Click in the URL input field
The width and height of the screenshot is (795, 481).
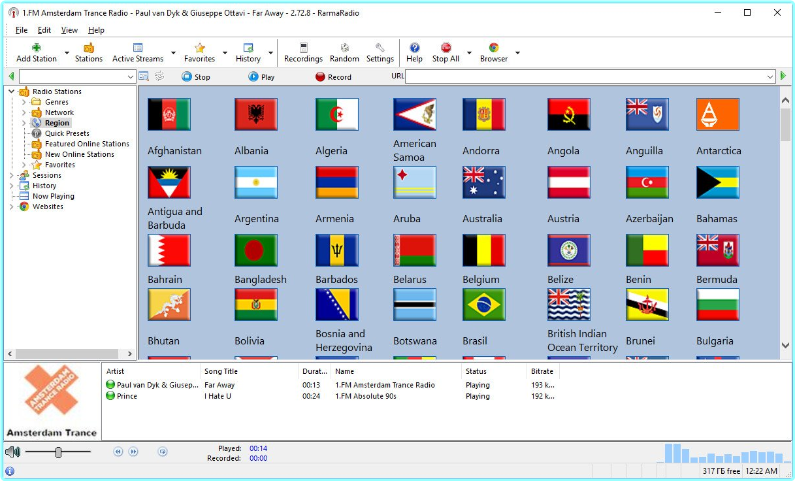585,77
